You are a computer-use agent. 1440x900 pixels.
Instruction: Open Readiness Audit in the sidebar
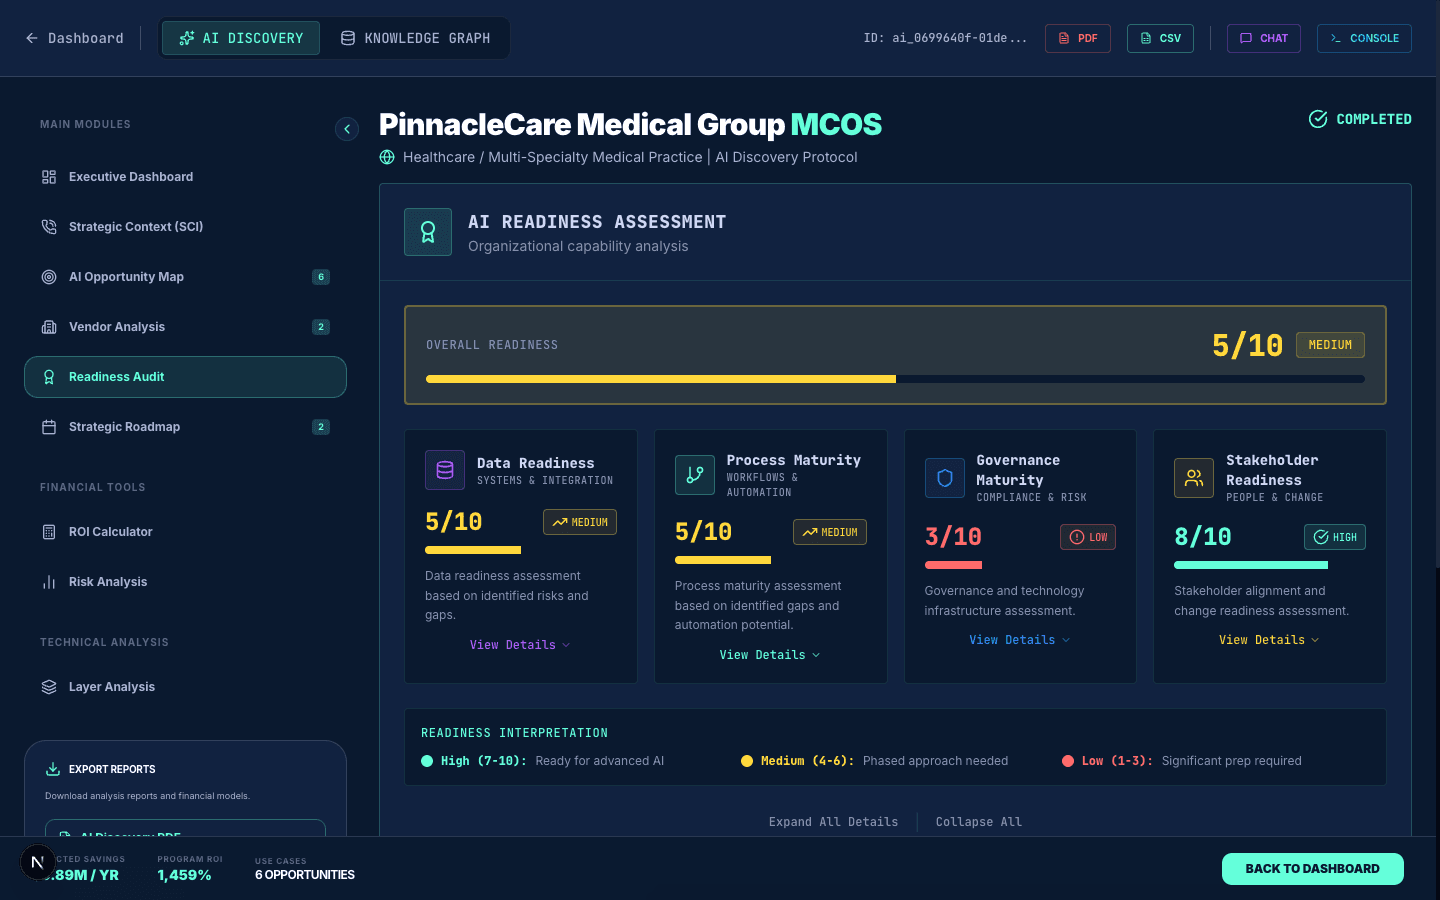185,377
